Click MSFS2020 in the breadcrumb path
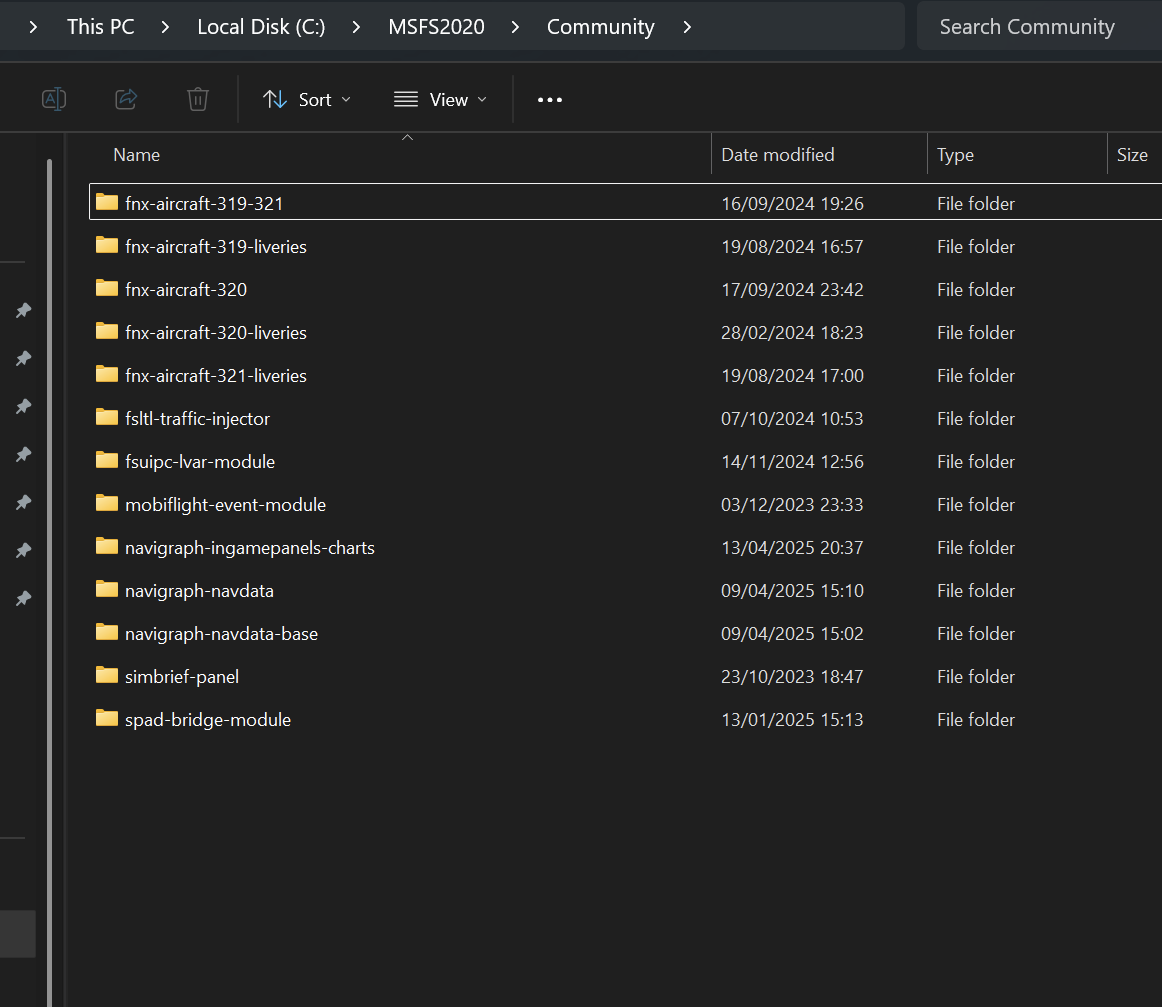 tap(436, 27)
